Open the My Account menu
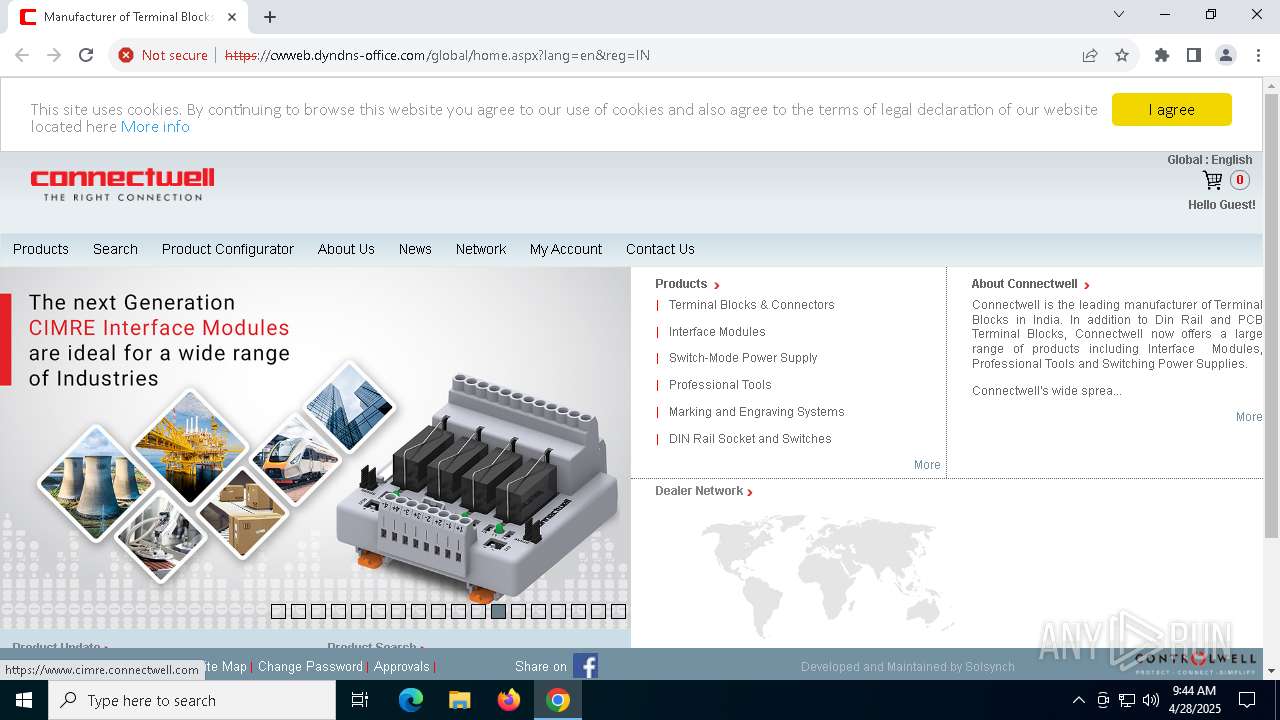Image resolution: width=1280 pixels, height=720 pixels. tap(566, 249)
